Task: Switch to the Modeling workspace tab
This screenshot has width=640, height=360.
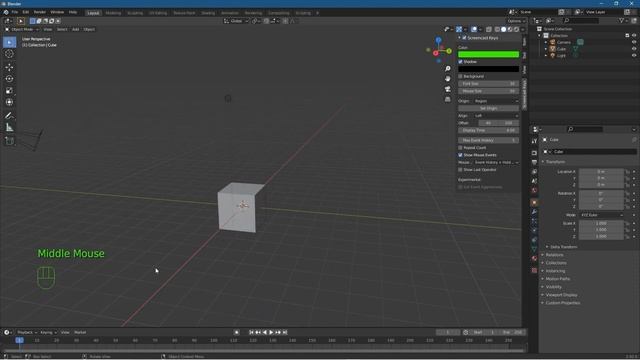Action: [x=113, y=13]
